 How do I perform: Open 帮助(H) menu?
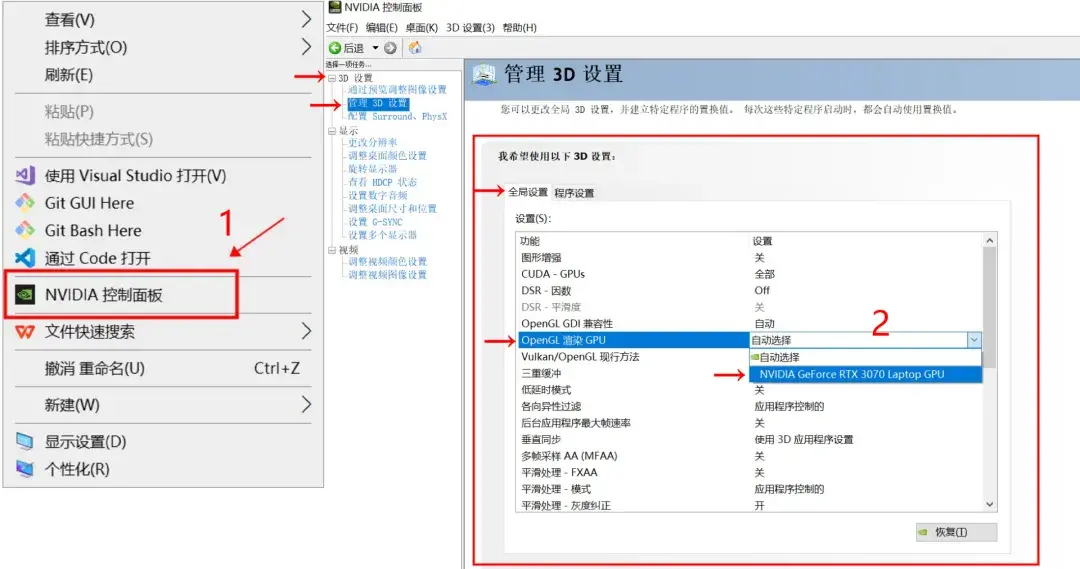[519, 28]
